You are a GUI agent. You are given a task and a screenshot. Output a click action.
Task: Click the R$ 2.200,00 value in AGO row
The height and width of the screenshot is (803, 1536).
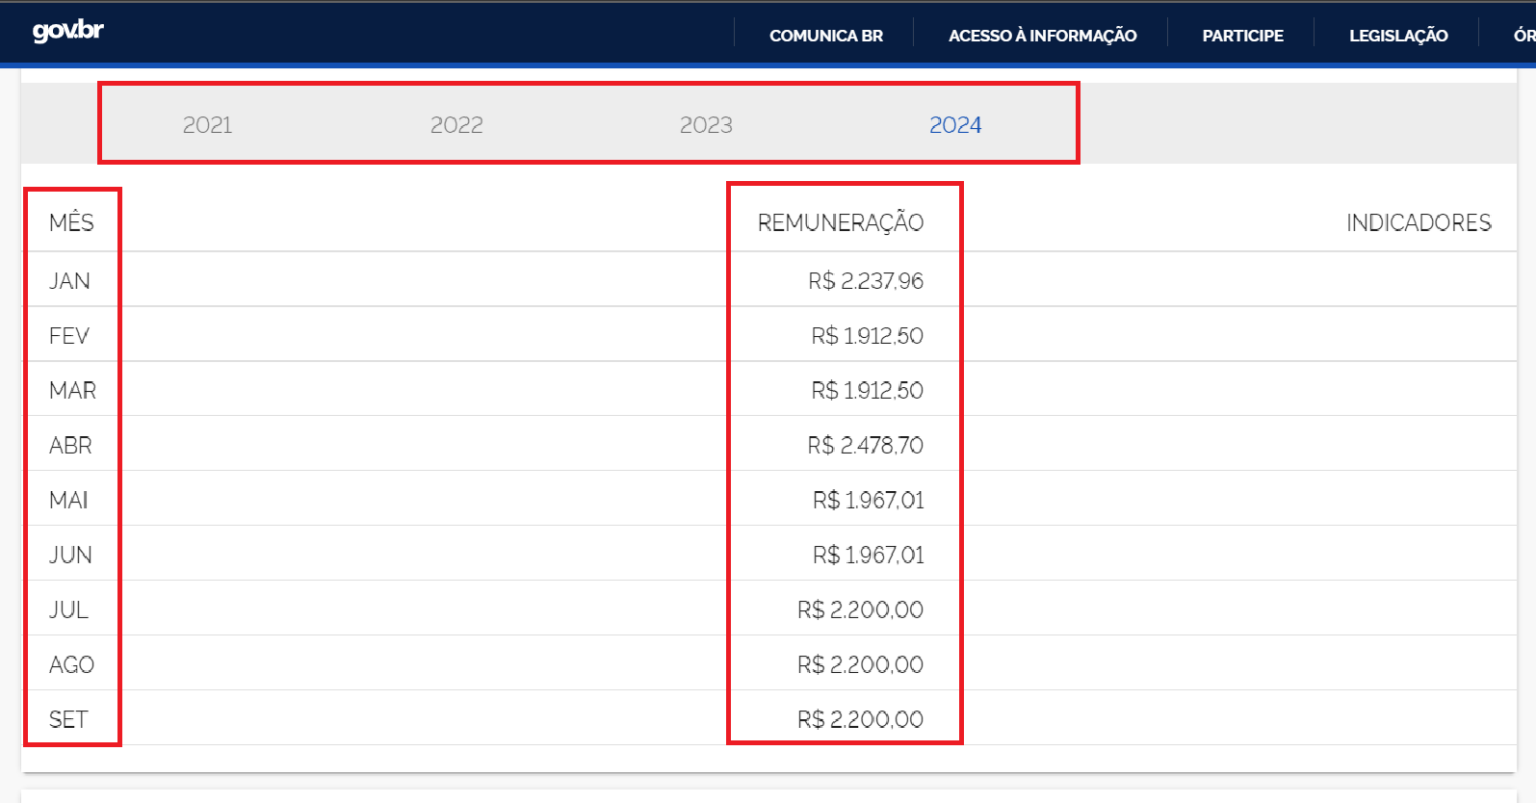[x=860, y=665]
